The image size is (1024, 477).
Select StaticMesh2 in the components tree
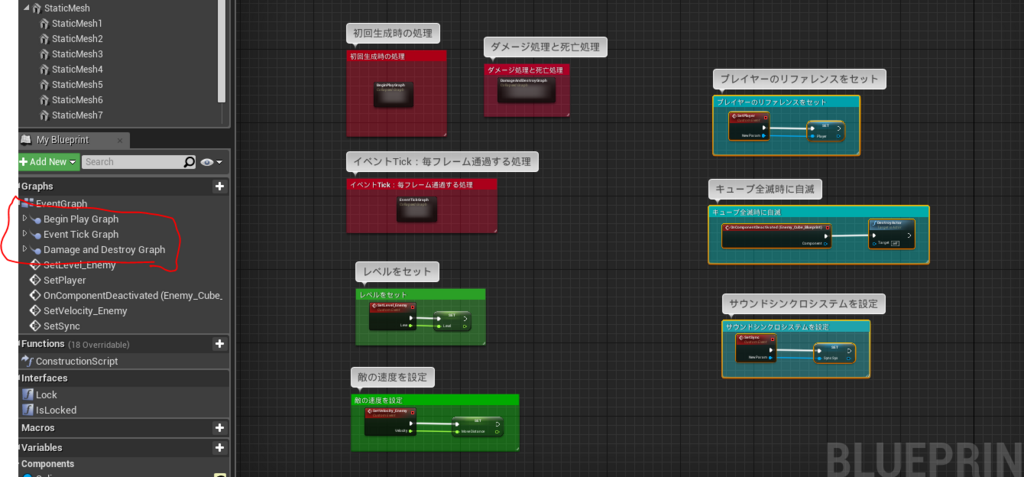point(77,39)
